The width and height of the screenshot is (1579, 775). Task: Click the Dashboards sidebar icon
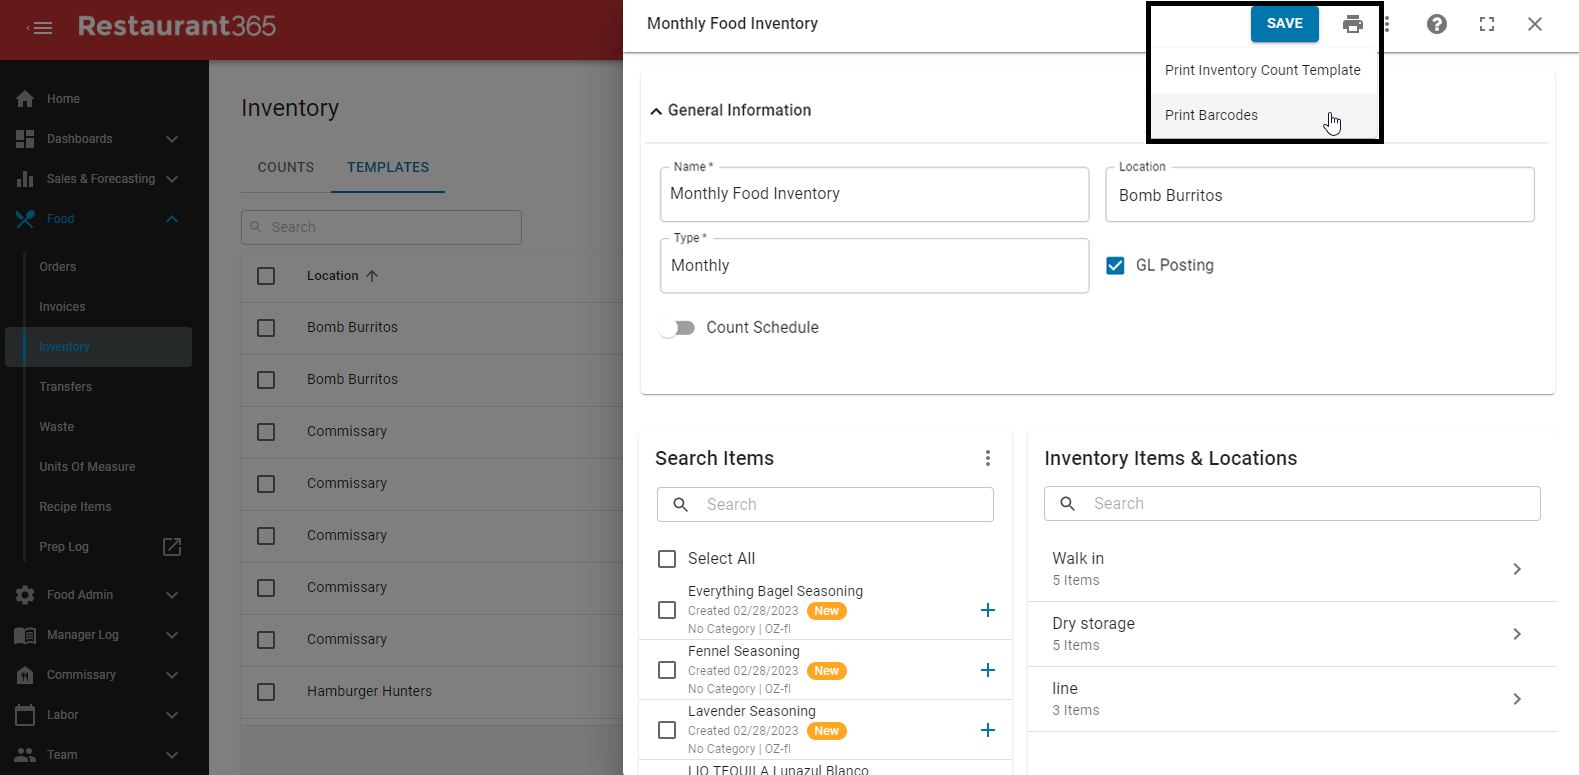click(25, 139)
